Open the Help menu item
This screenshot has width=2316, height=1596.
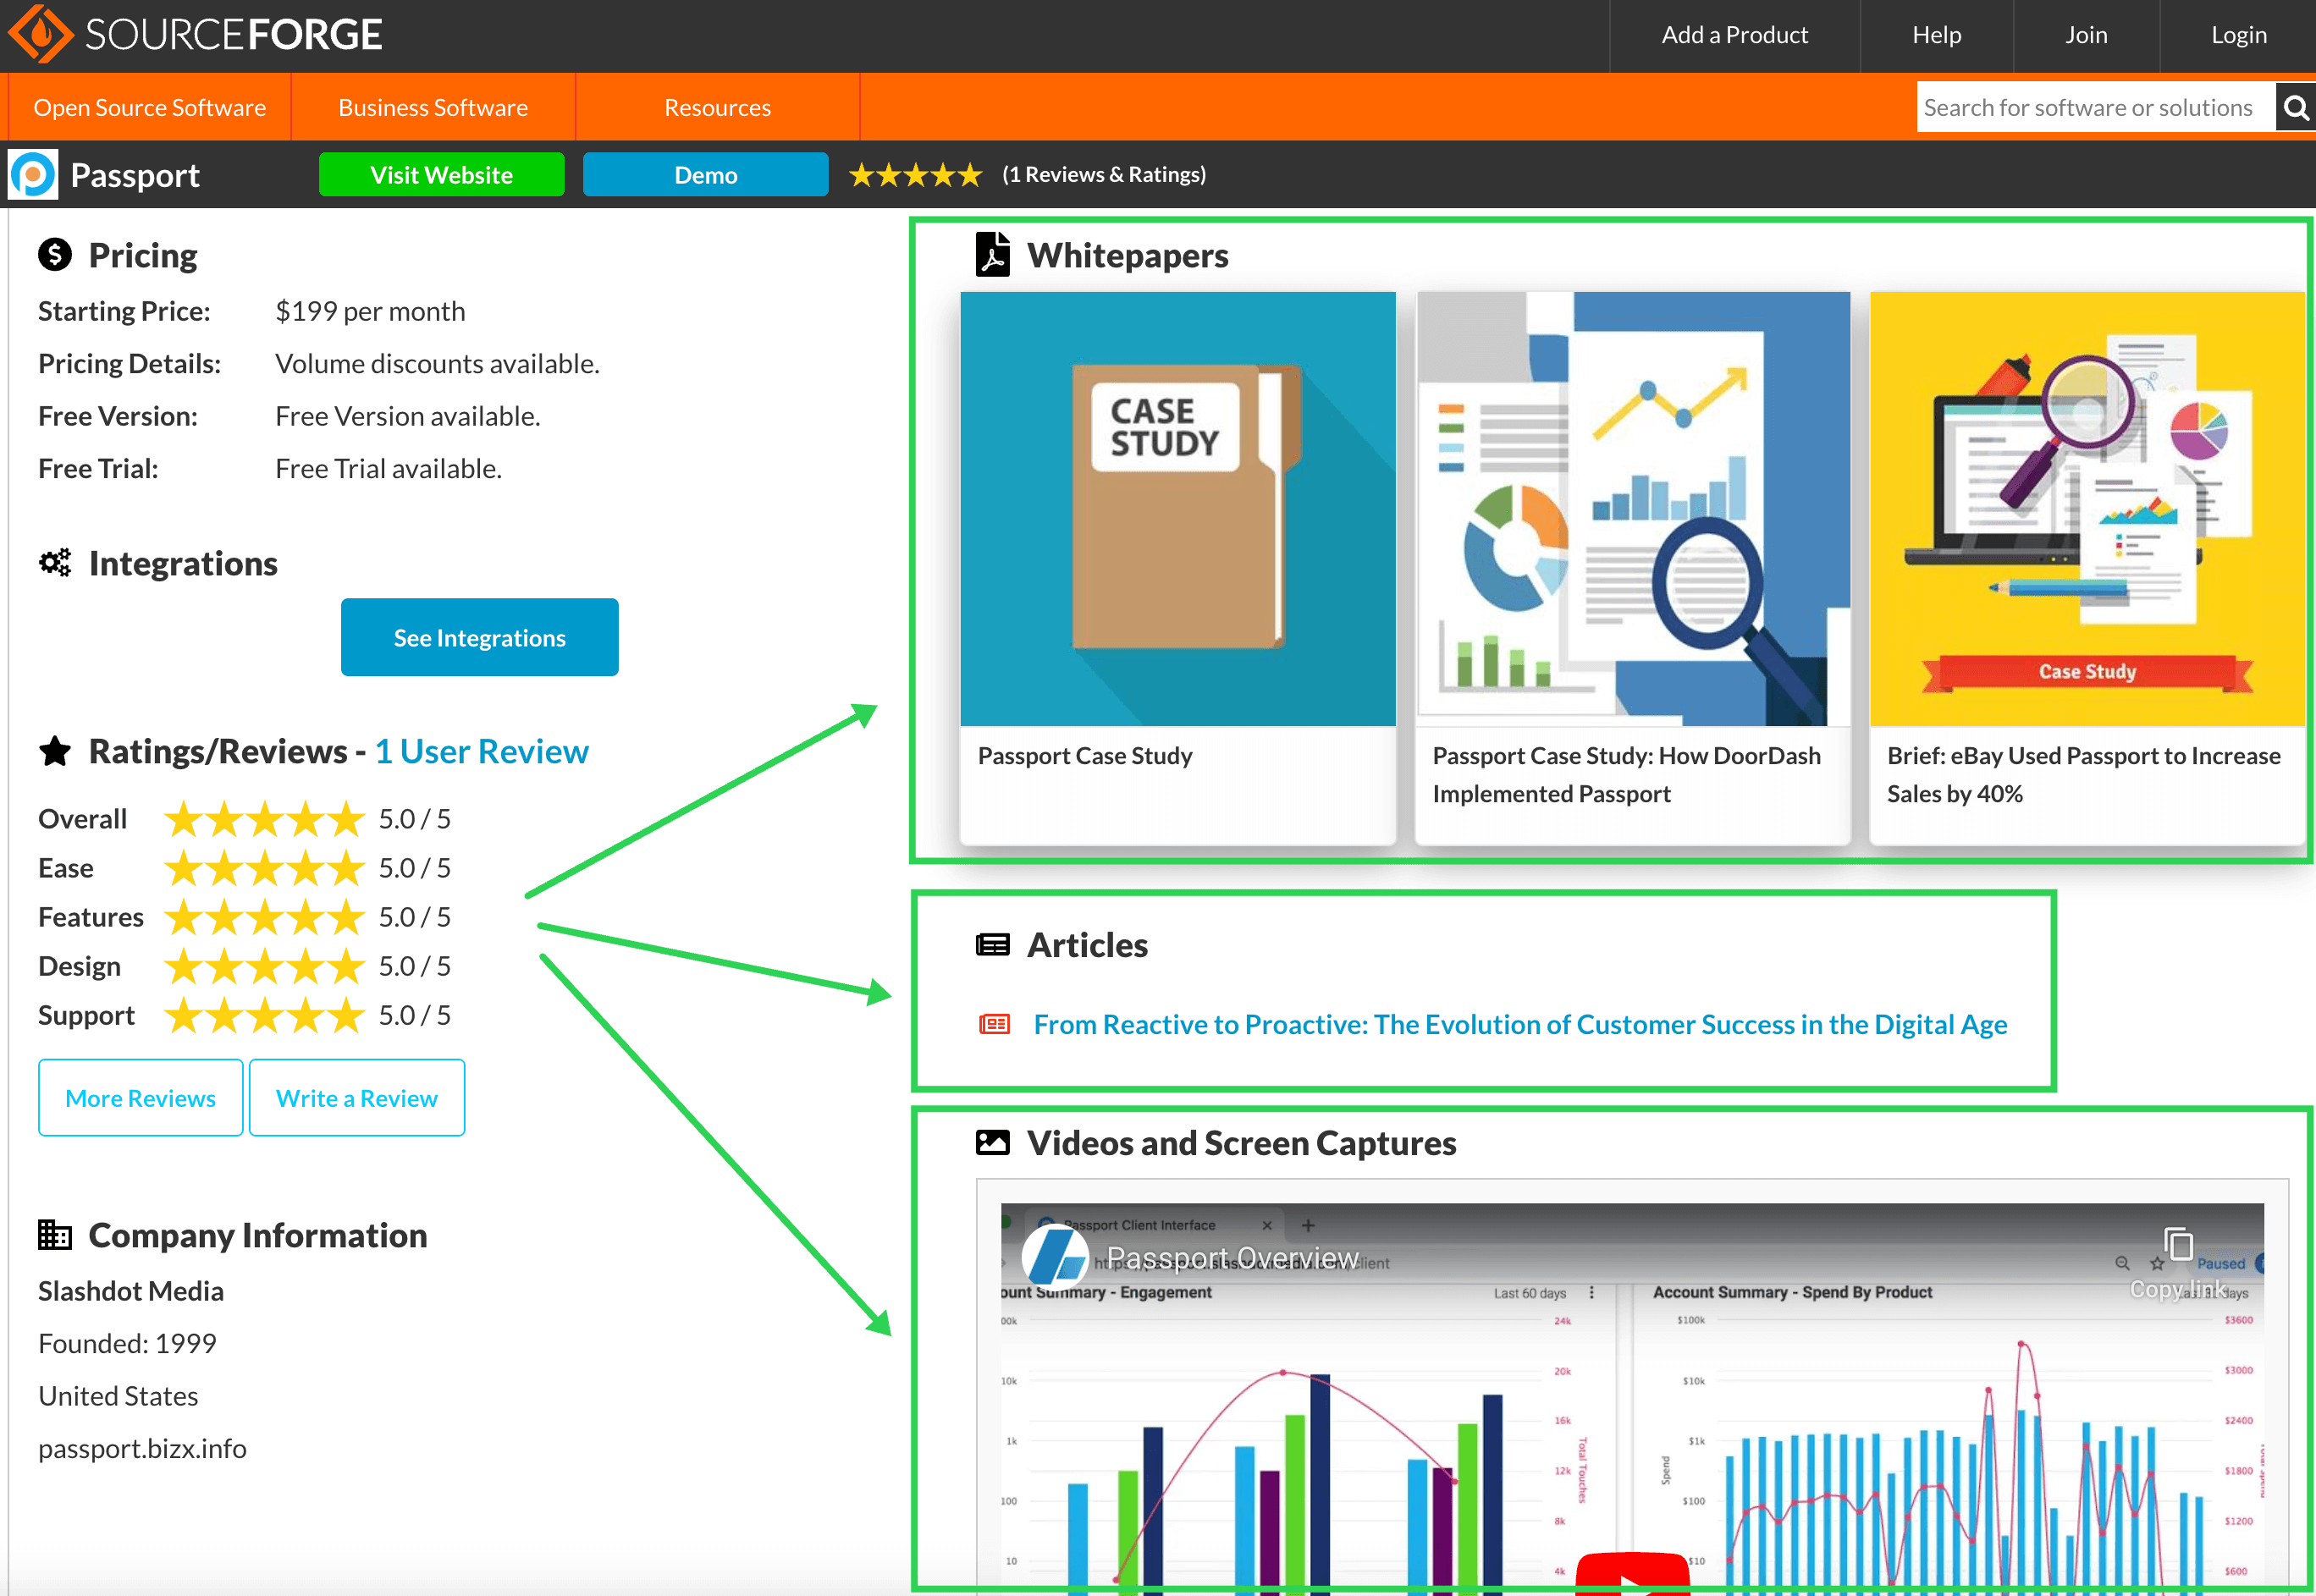(1937, 35)
